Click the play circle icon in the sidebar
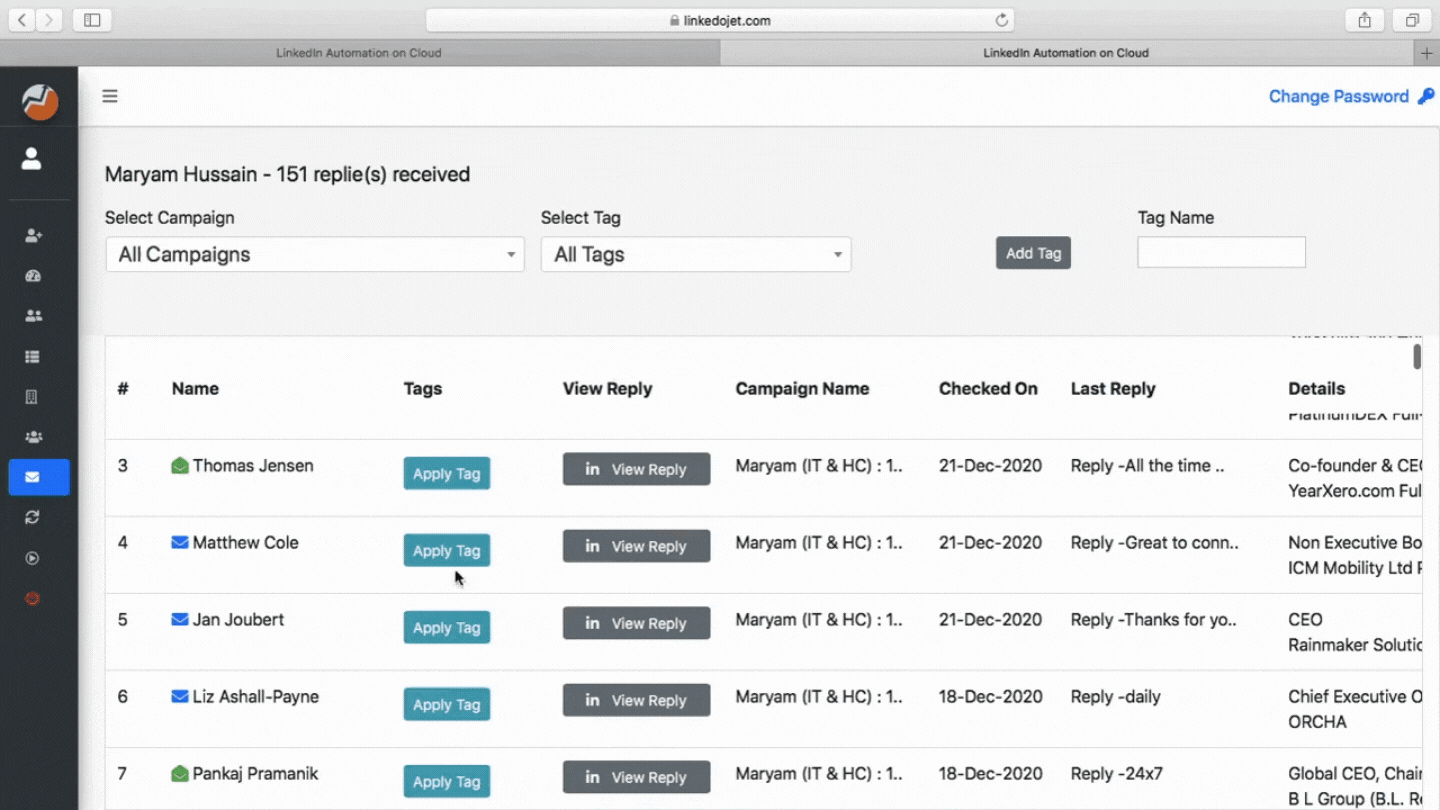Viewport: 1440px width, 810px height. (x=33, y=558)
